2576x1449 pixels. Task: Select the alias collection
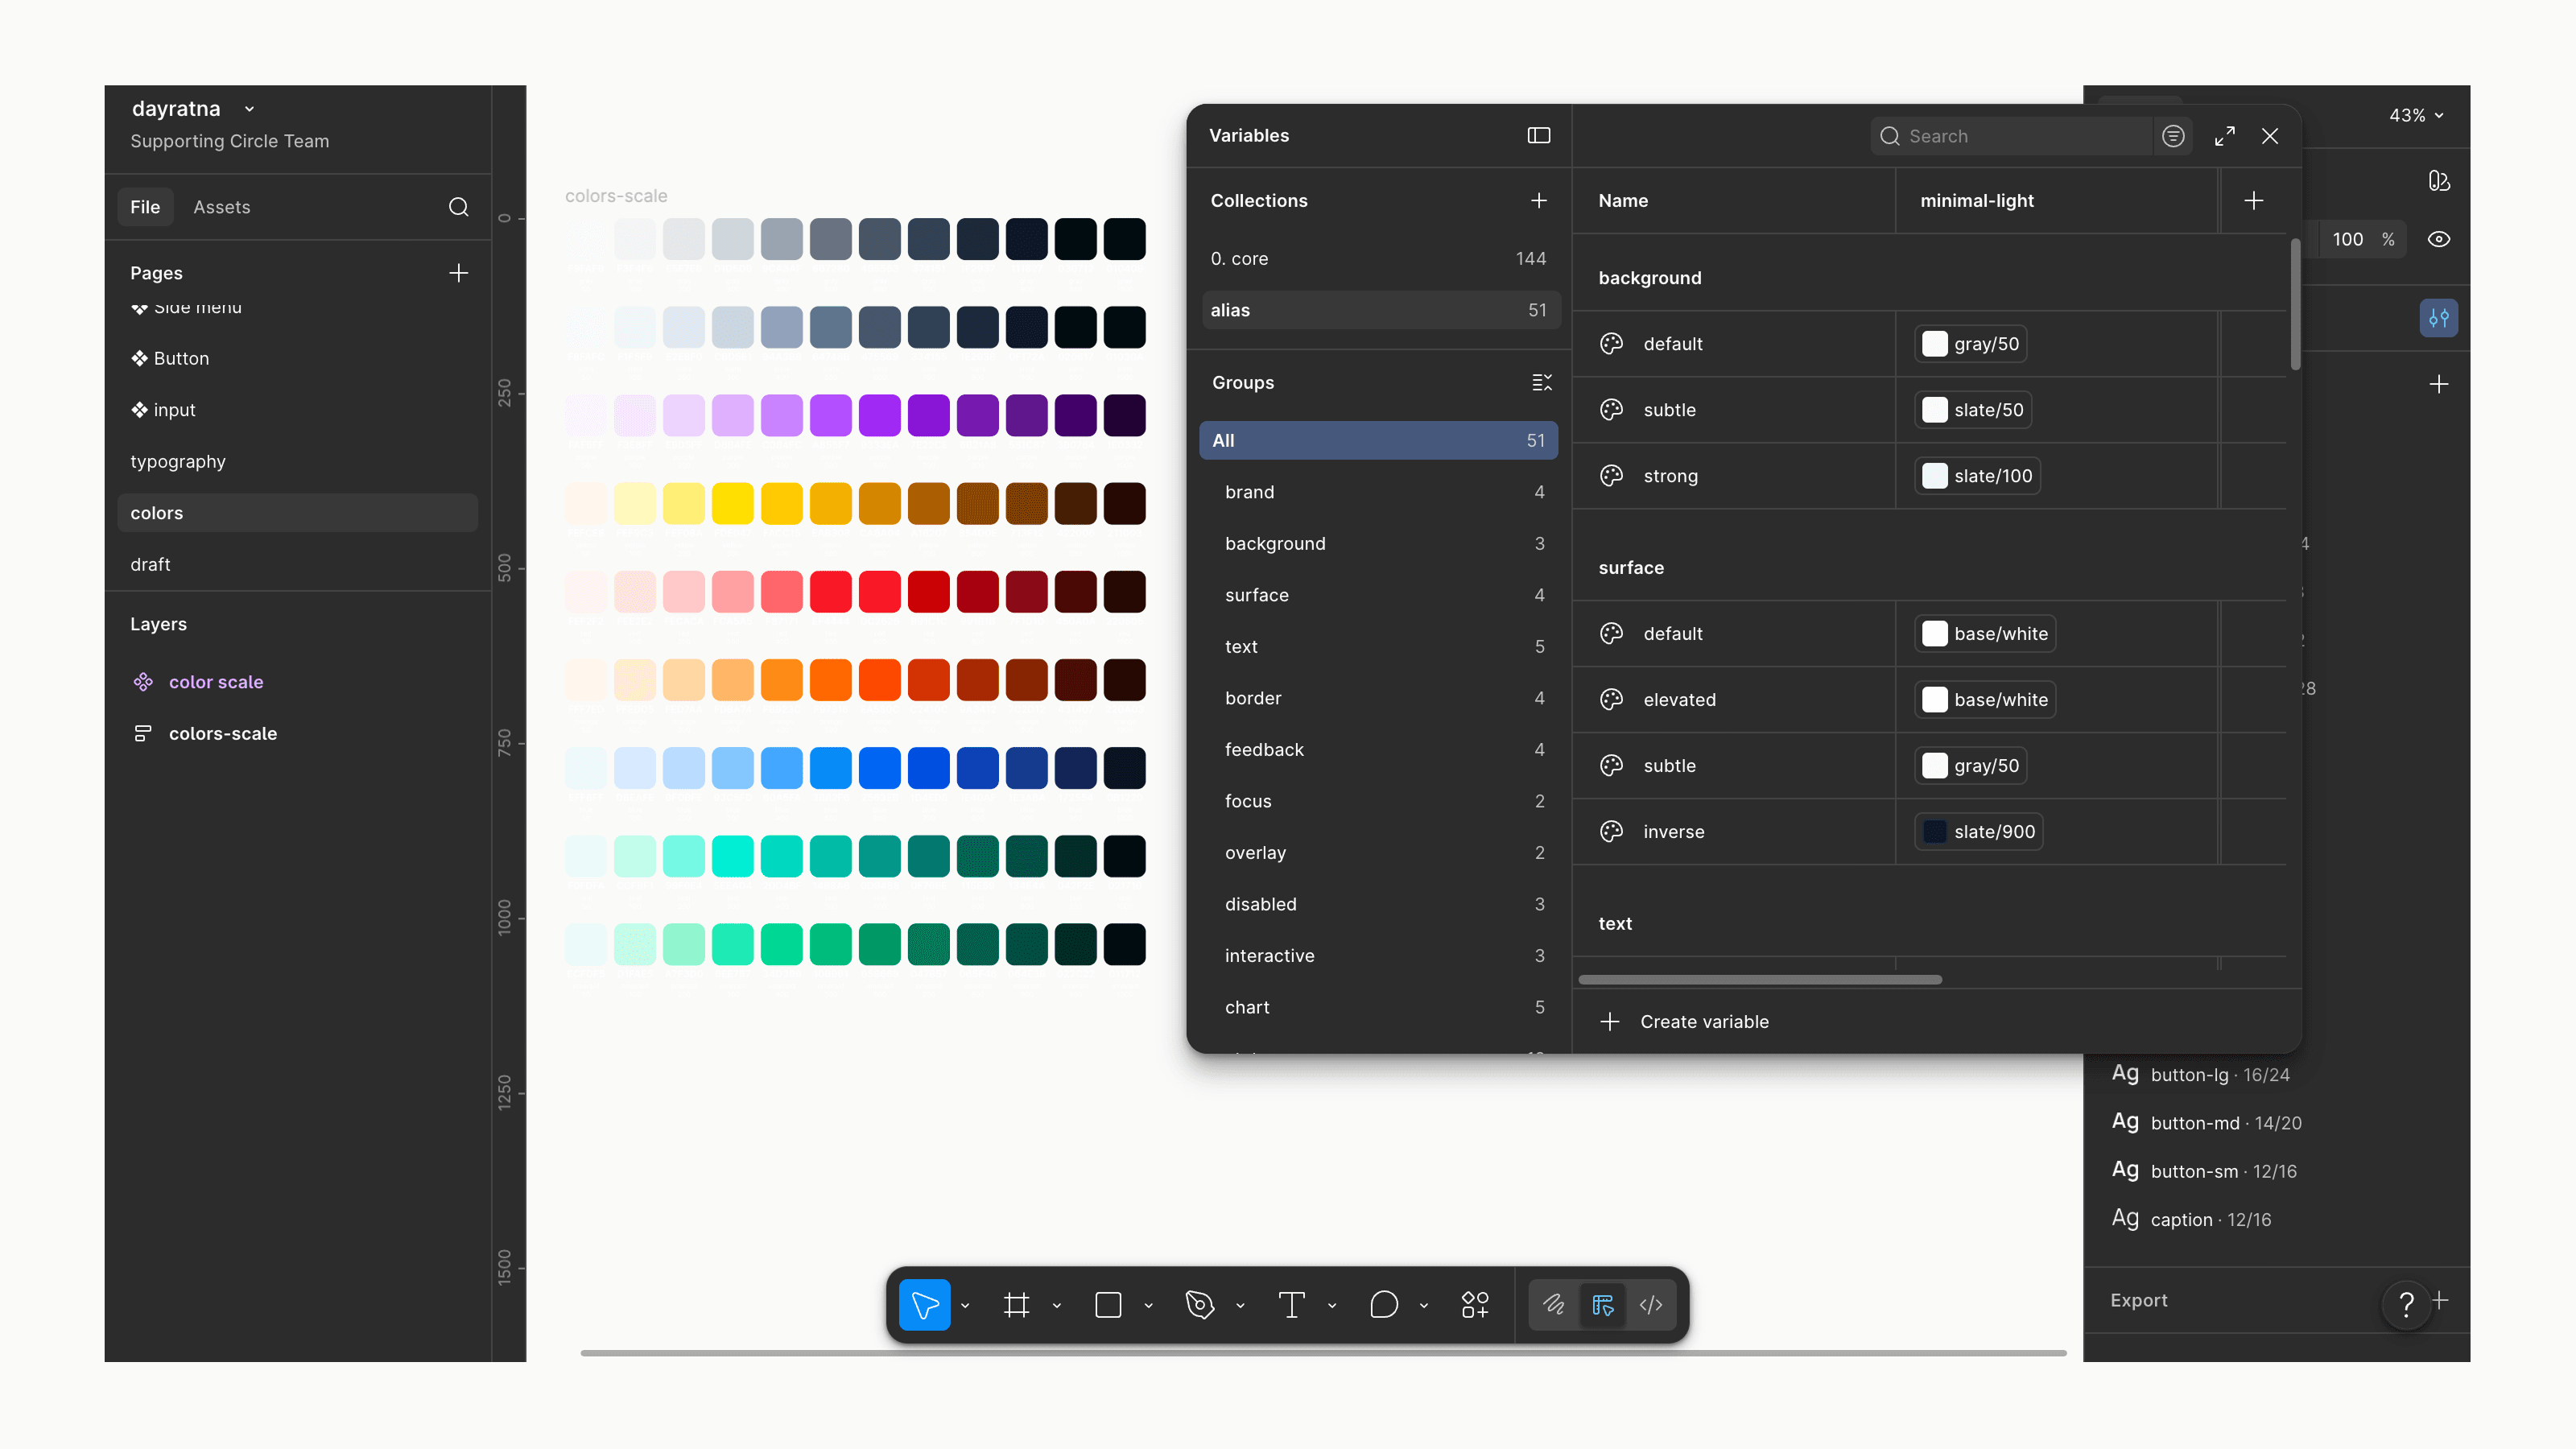pos(1380,310)
